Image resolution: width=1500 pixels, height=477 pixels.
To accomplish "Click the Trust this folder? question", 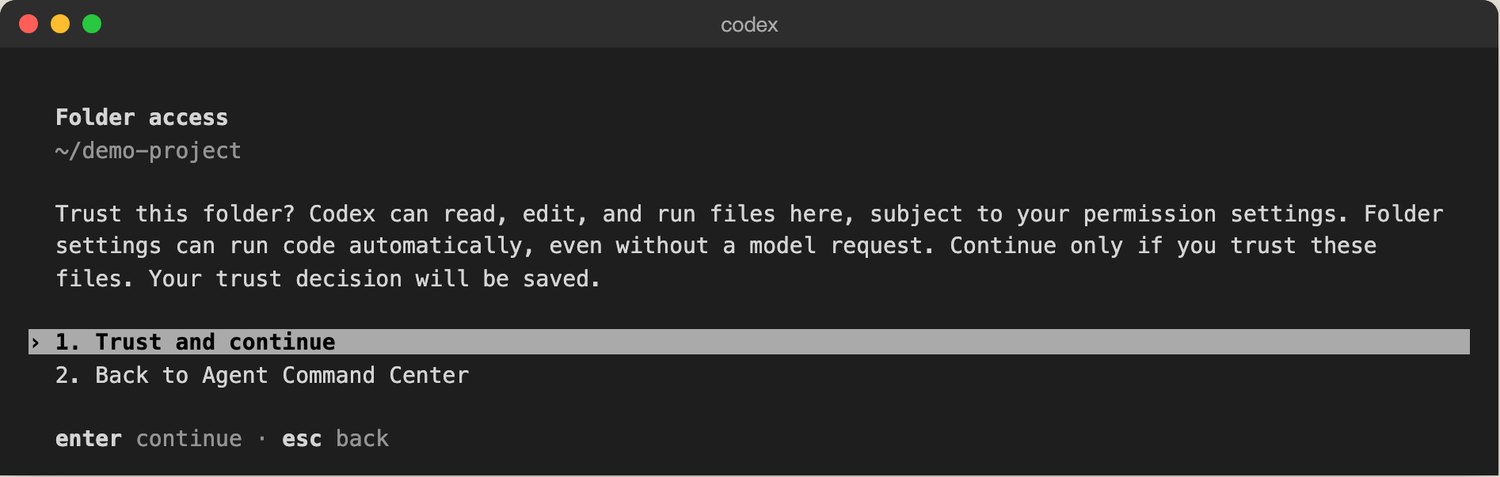I will coord(176,214).
